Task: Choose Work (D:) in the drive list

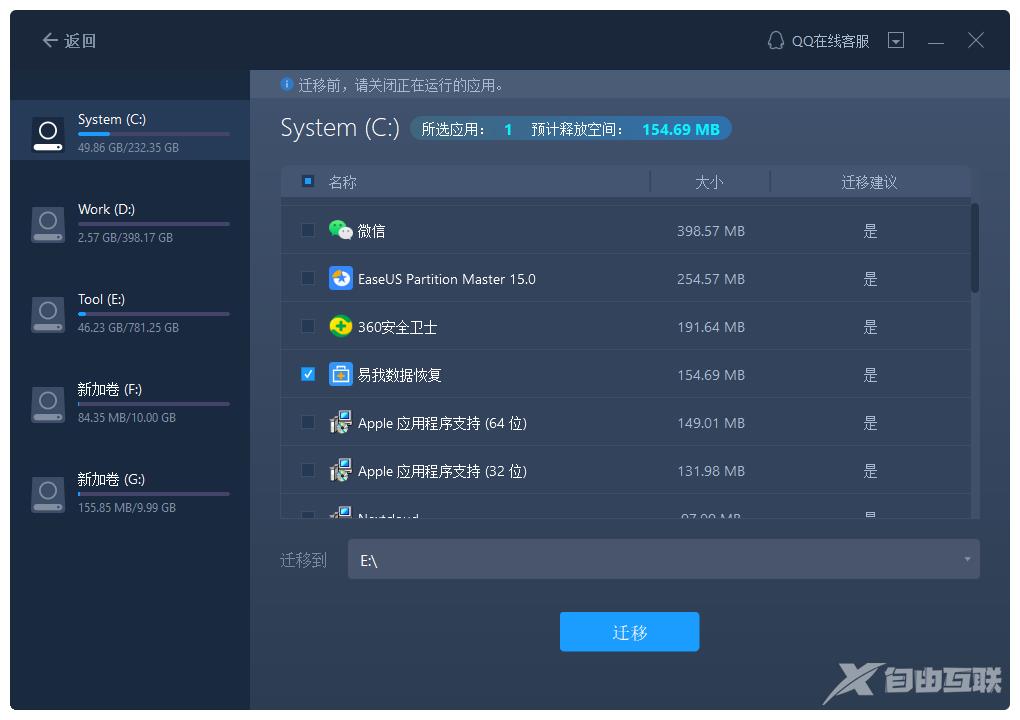Action: pyautogui.click(x=130, y=223)
